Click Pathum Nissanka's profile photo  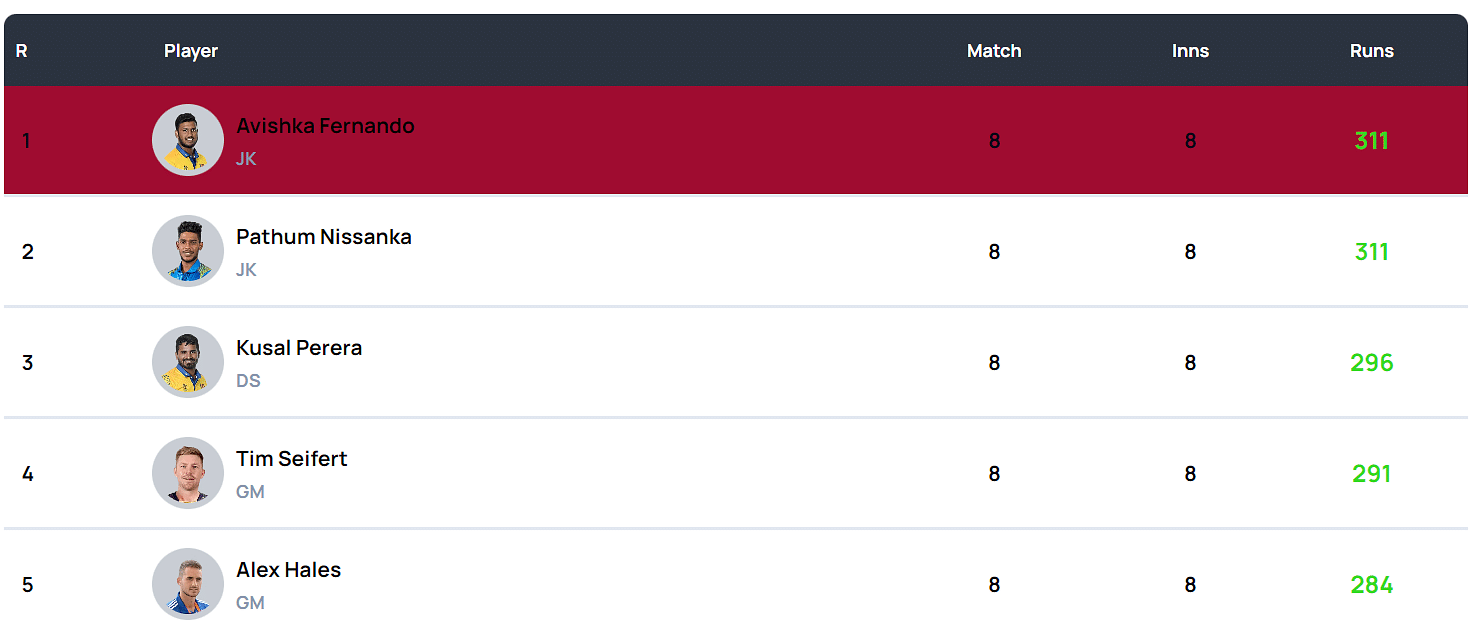[188, 251]
